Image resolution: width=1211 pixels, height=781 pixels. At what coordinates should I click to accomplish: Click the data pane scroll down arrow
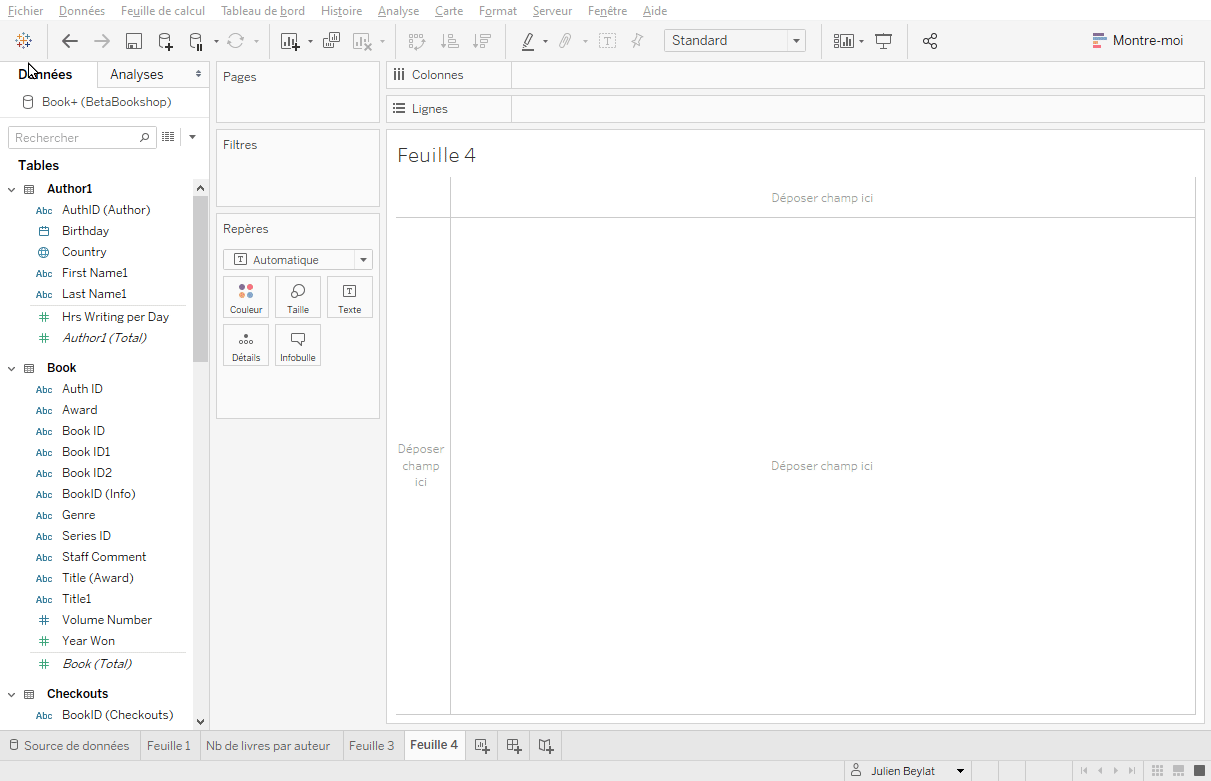[x=200, y=721]
